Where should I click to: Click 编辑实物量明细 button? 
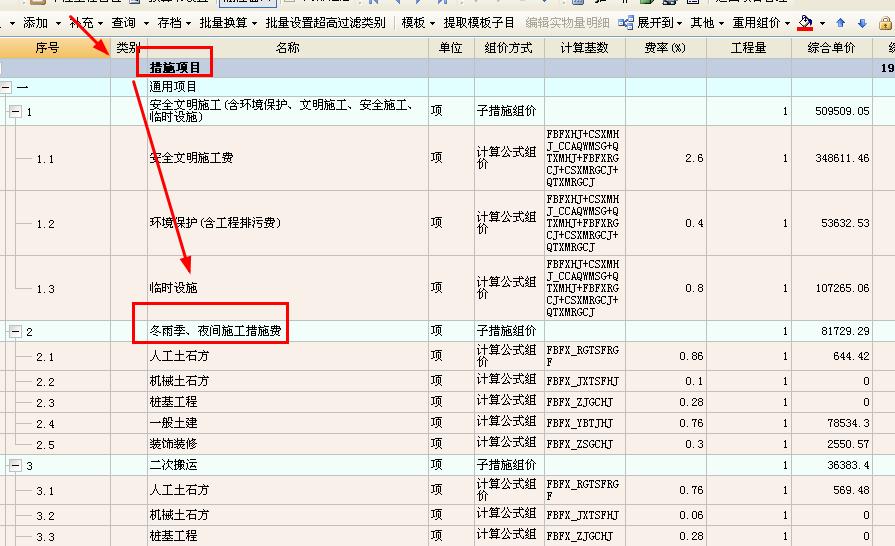(x=567, y=23)
